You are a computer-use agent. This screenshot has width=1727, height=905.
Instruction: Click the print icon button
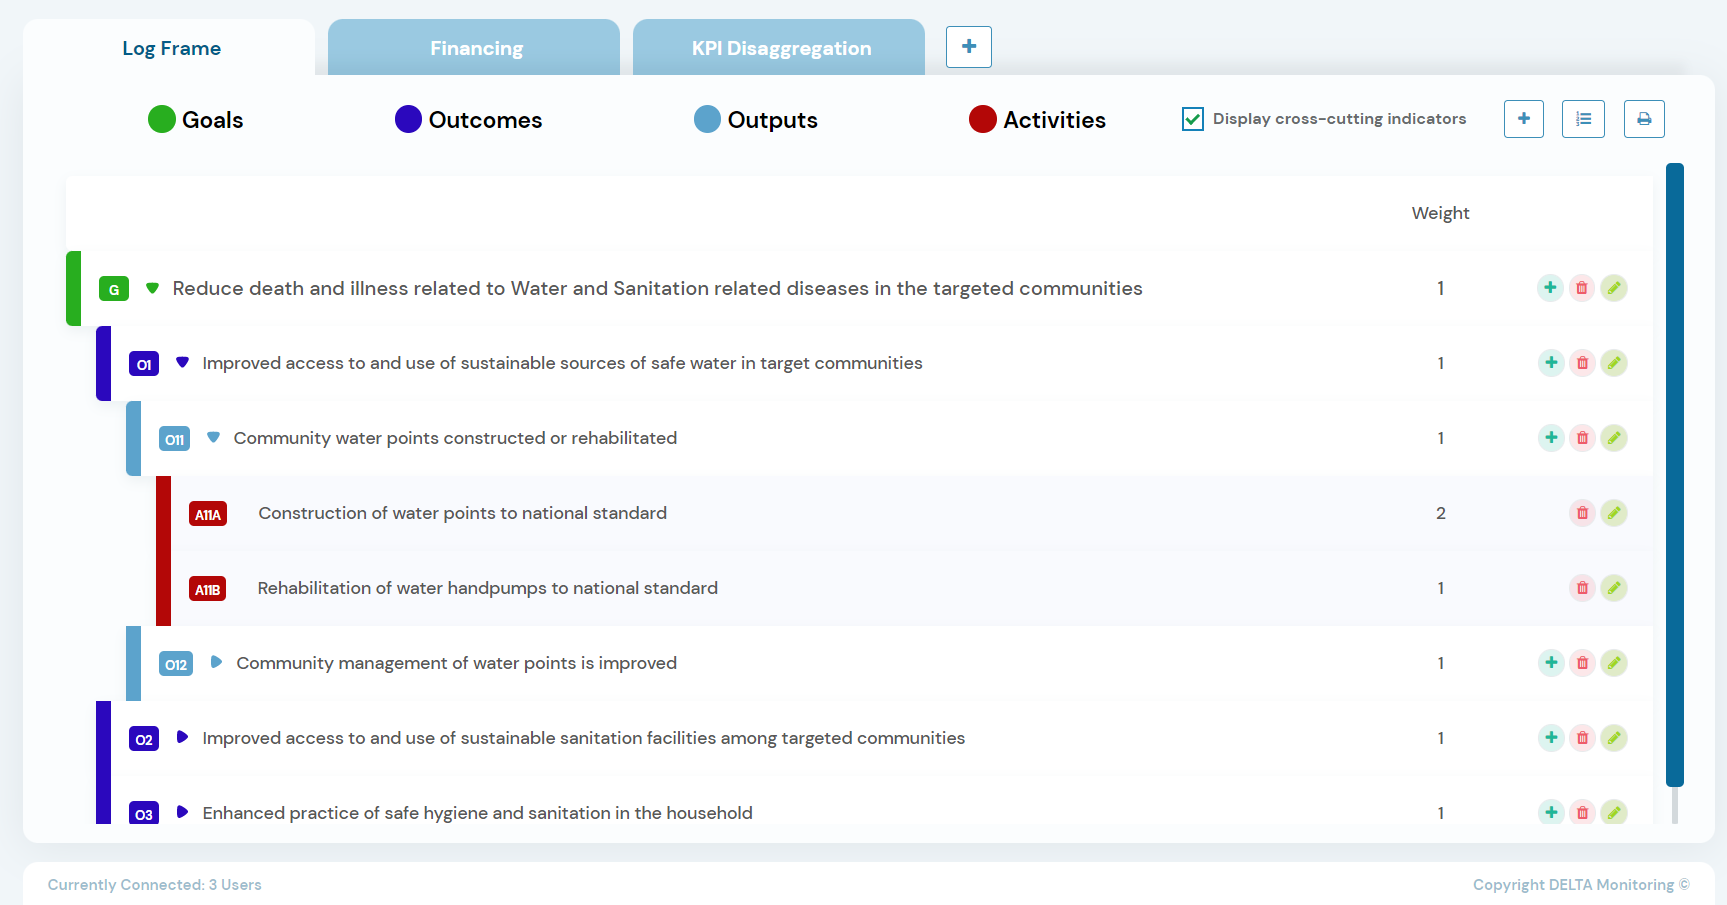pos(1644,119)
